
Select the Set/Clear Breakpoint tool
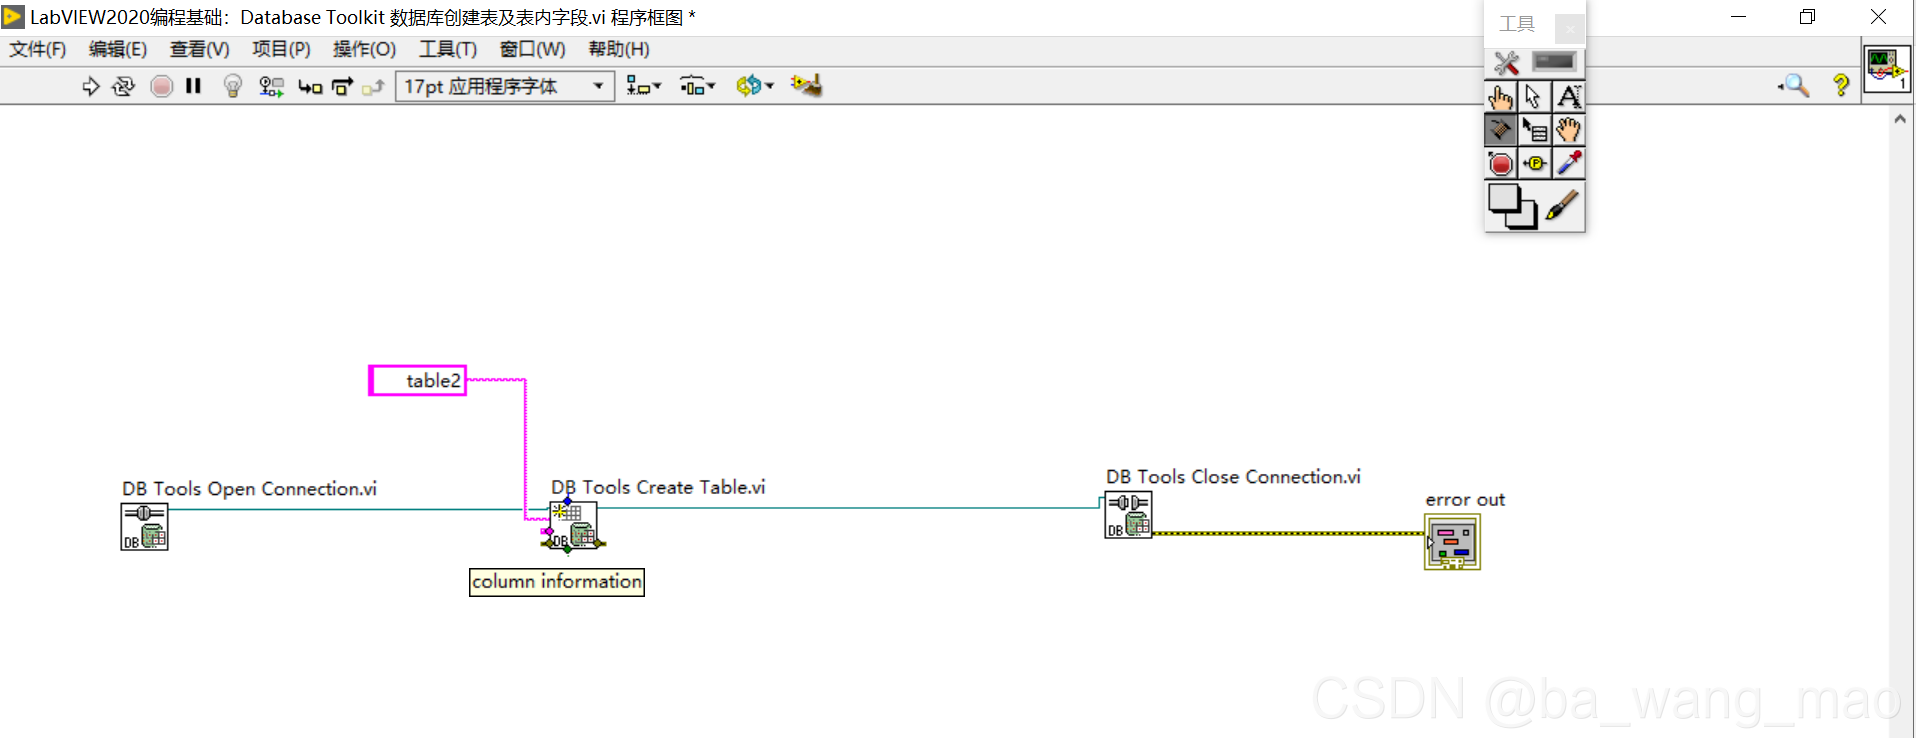click(x=1501, y=163)
